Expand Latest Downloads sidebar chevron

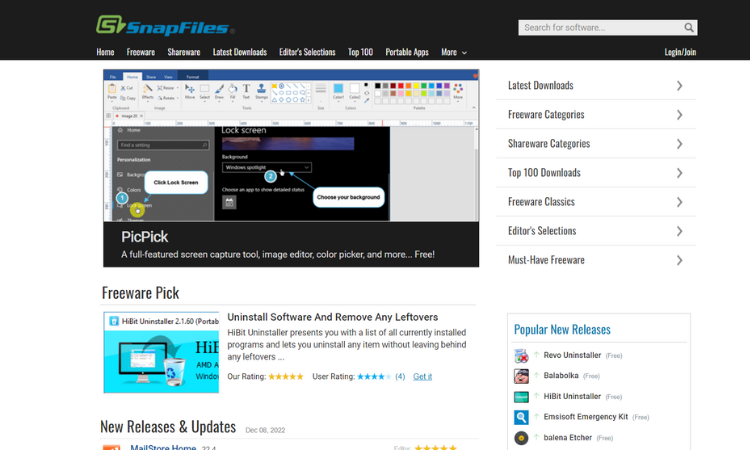click(679, 86)
